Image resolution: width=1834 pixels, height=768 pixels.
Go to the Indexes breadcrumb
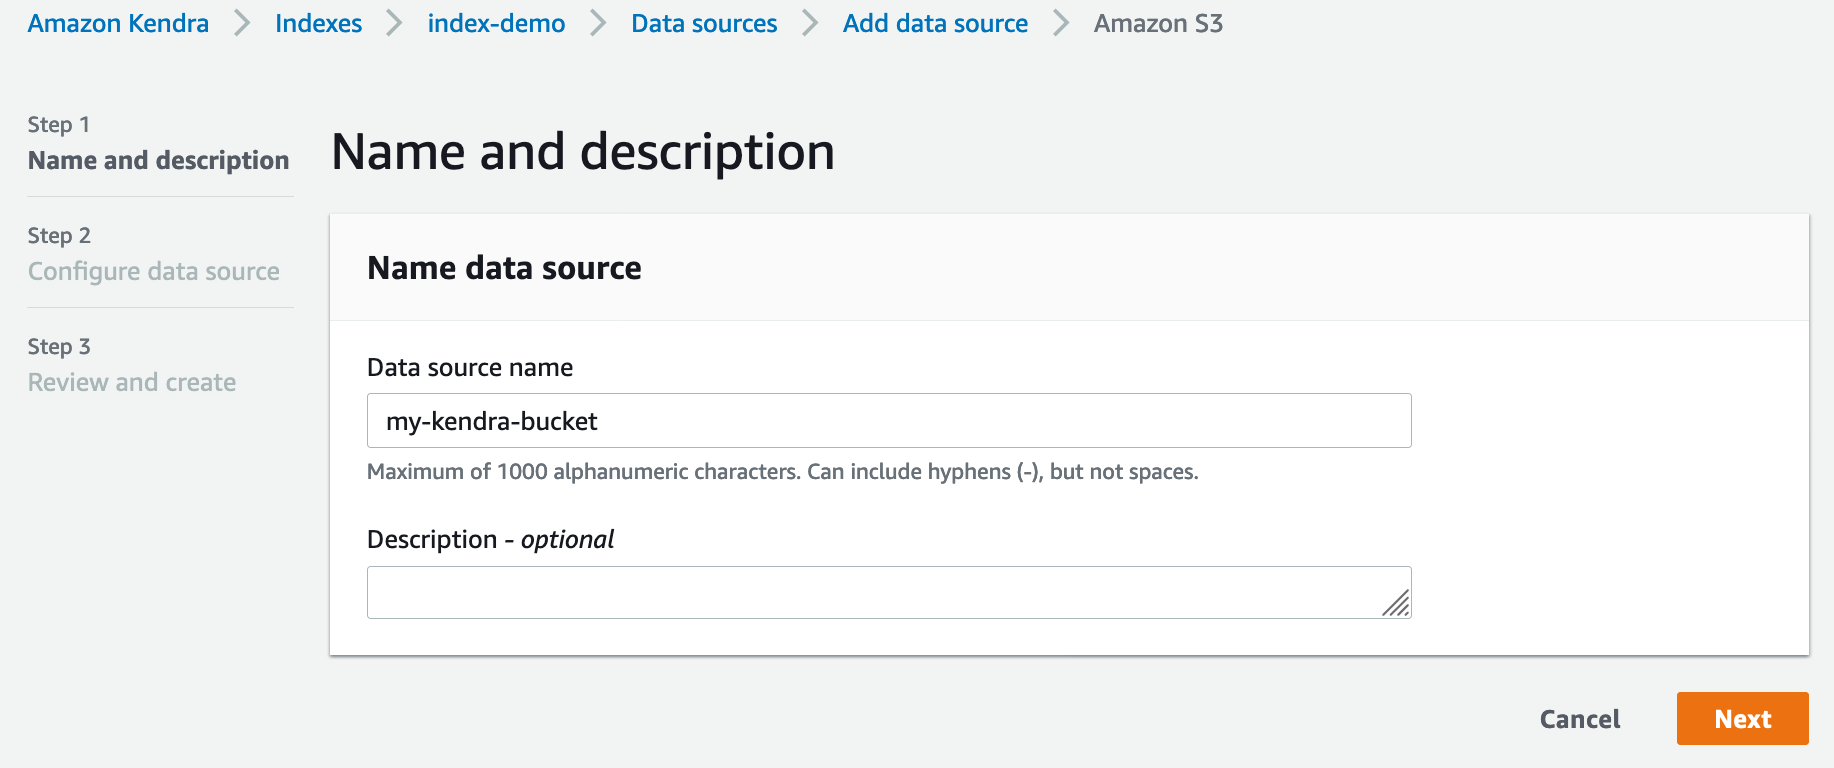[x=318, y=23]
